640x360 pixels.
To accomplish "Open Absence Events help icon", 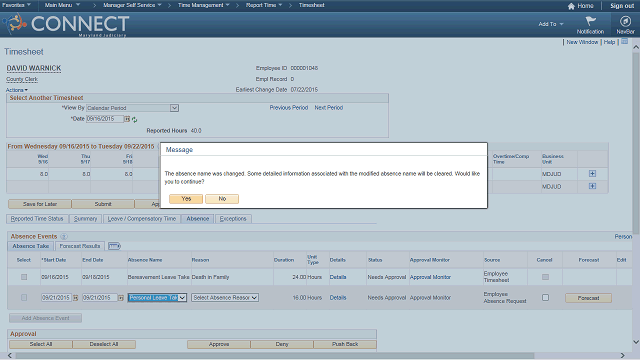I will [x=64, y=236].
